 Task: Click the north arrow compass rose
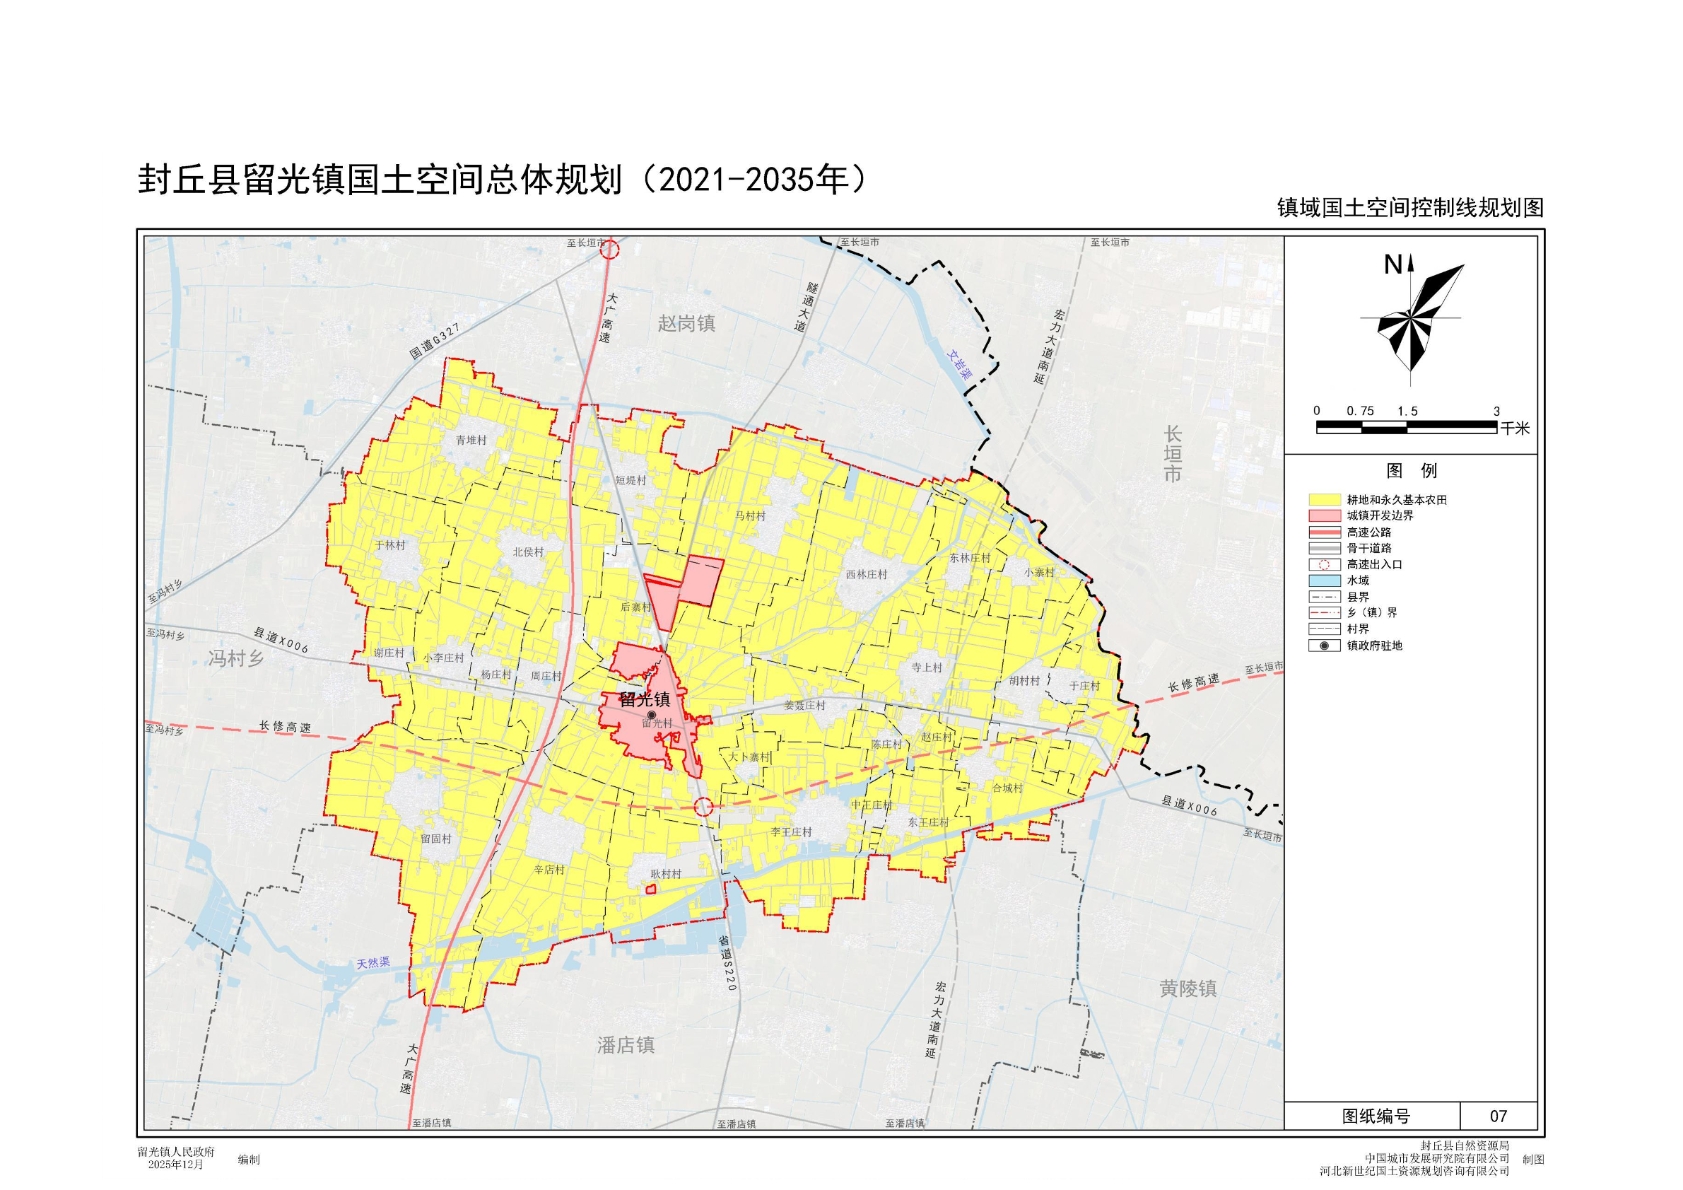click(1412, 319)
